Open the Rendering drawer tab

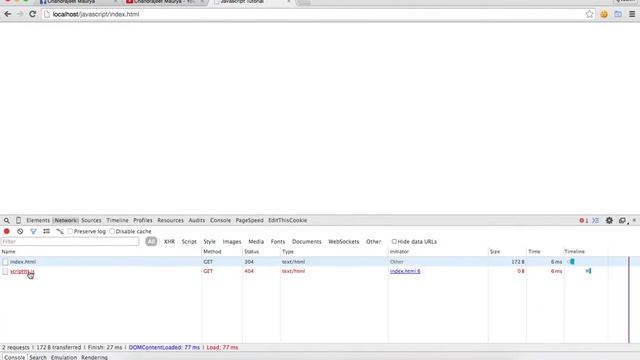(x=94, y=357)
